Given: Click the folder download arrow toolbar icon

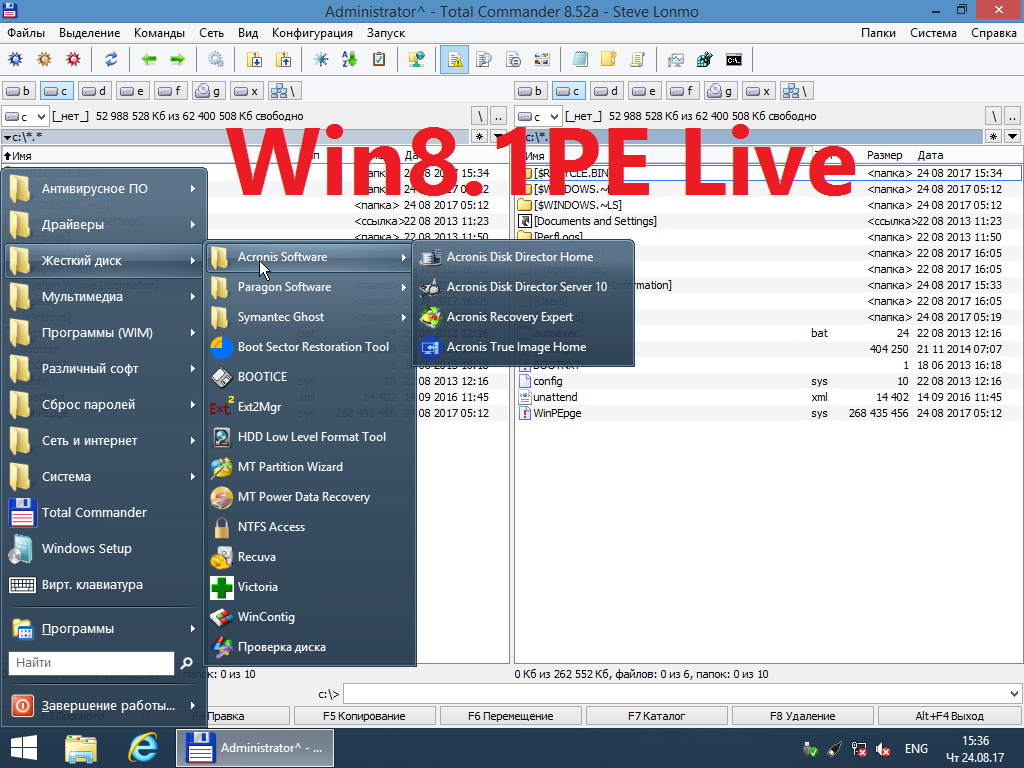Looking at the screenshot, I should point(254,60).
